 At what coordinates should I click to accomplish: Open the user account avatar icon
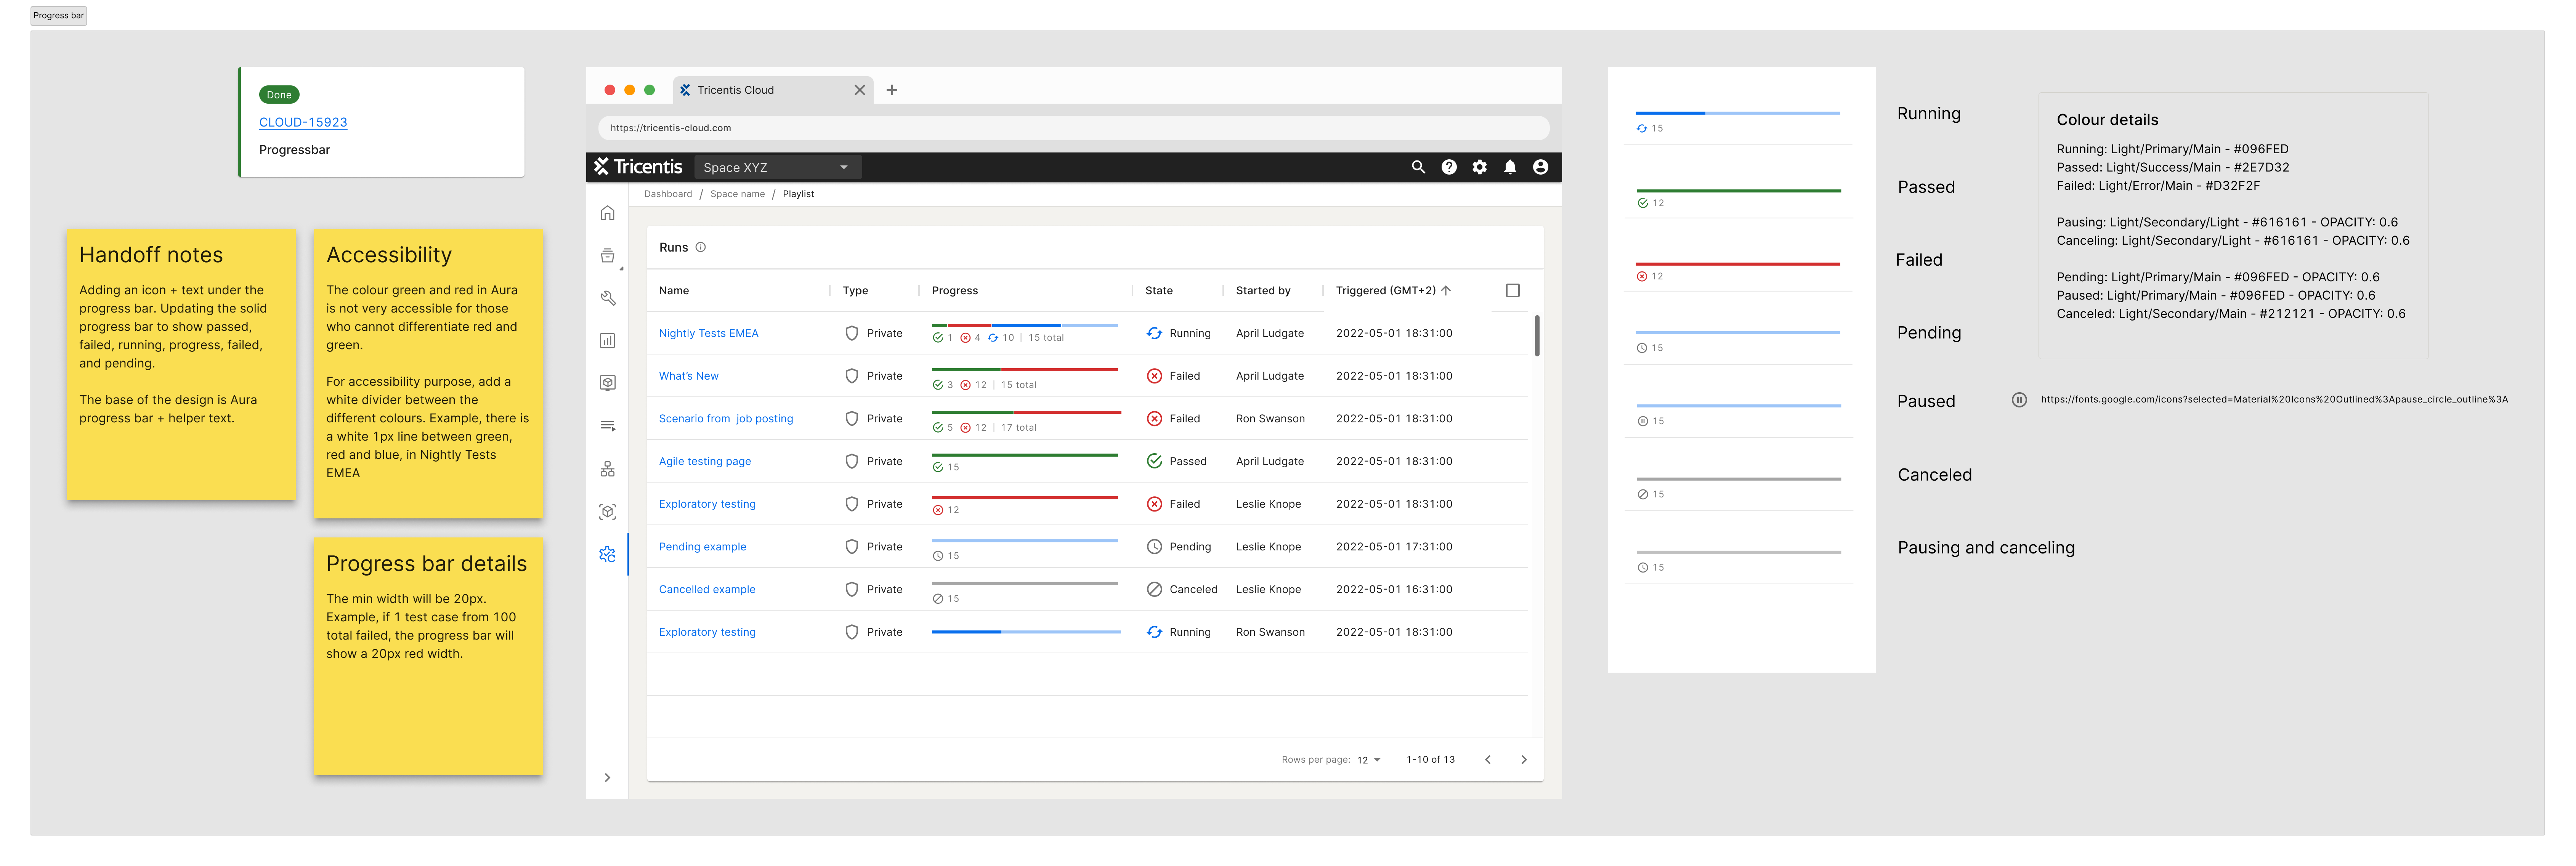[1541, 167]
